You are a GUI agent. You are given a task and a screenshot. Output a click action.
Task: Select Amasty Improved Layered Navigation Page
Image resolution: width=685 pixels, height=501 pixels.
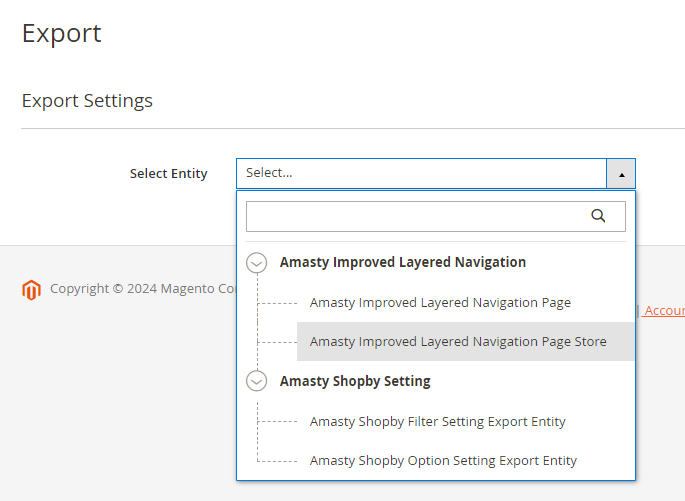click(x=440, y=303)
